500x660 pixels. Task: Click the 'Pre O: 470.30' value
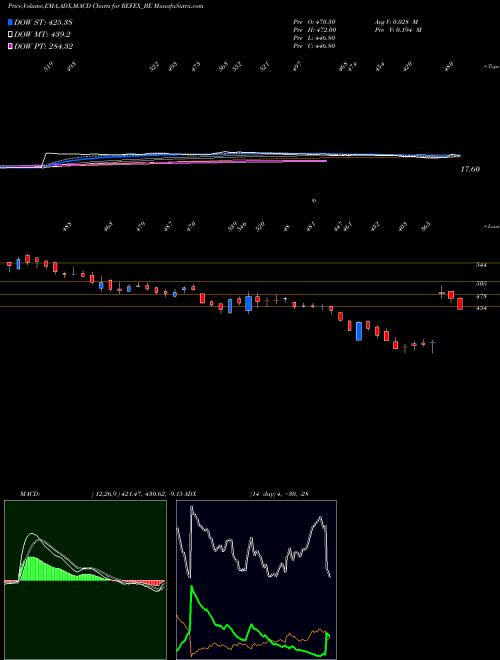click(x=314, y=22)
